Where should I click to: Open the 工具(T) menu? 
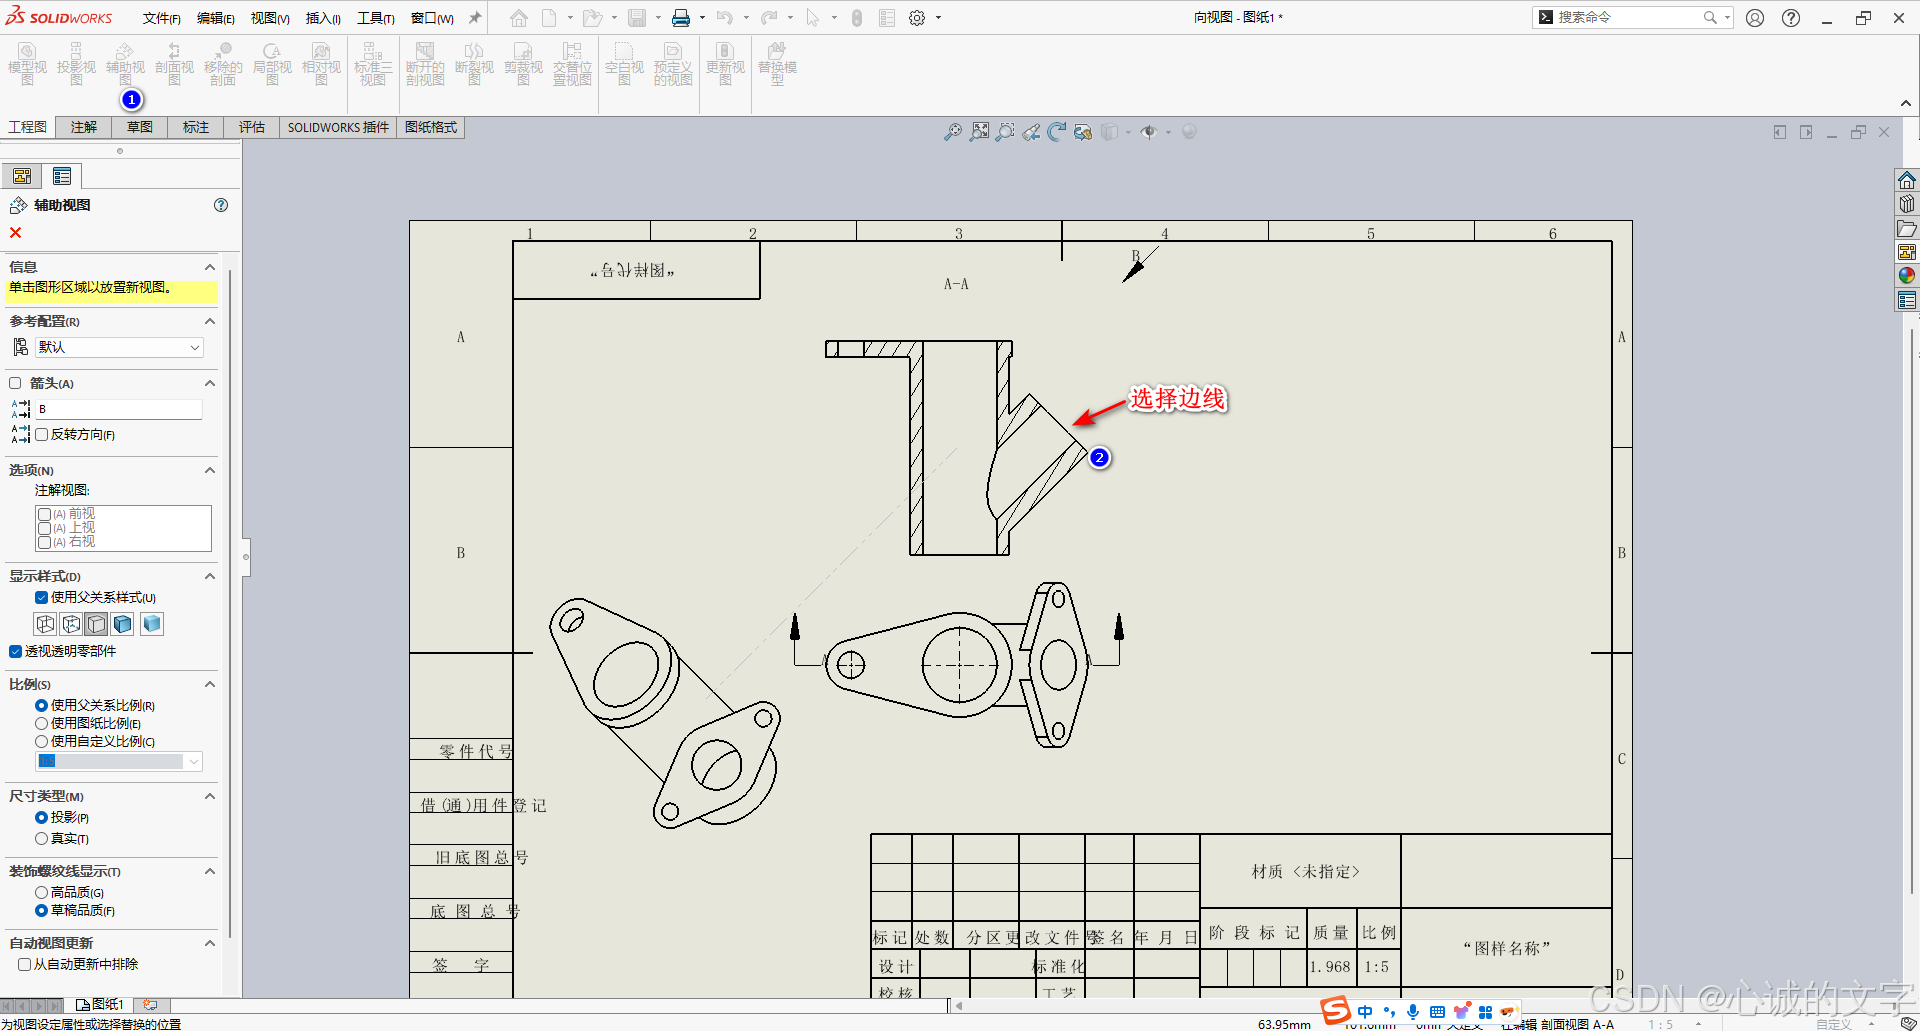tap(376, 18)
